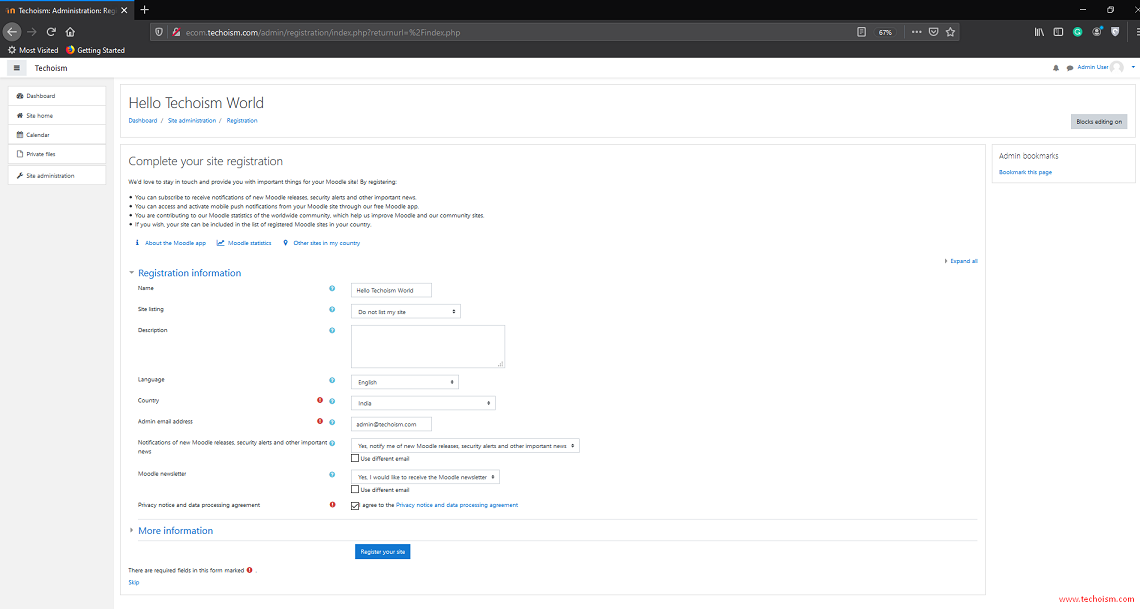Open the Country dropdown showing India
This screenshot has width=1140, height=609.
(423, 403)
